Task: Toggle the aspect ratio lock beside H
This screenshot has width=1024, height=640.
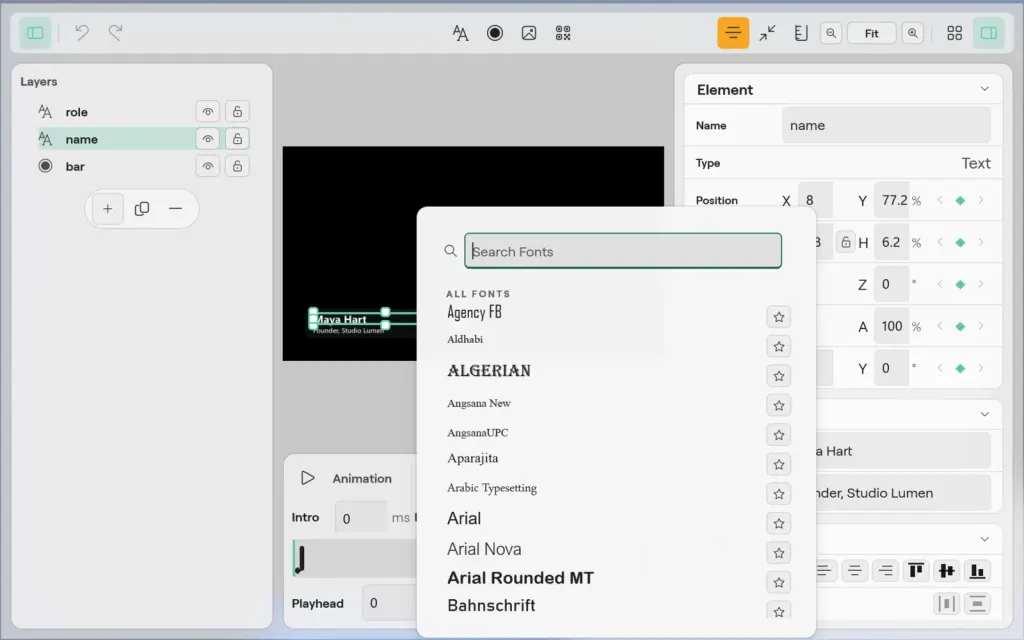Action: click(846, 242)
